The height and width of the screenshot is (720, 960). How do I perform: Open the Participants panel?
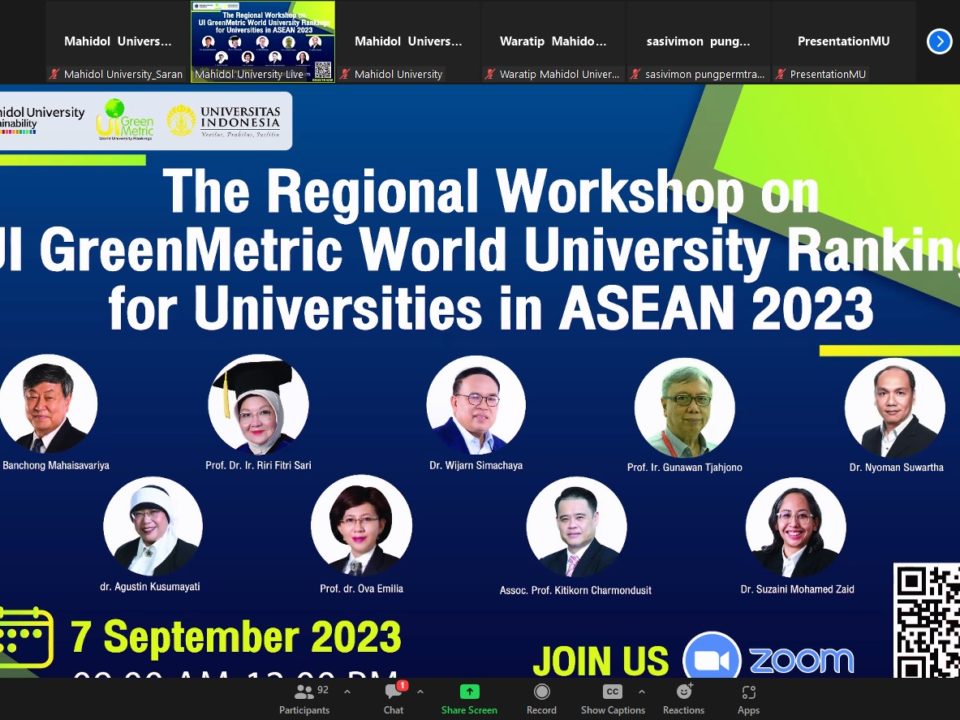pyautogui.click(x=304, y=699)
